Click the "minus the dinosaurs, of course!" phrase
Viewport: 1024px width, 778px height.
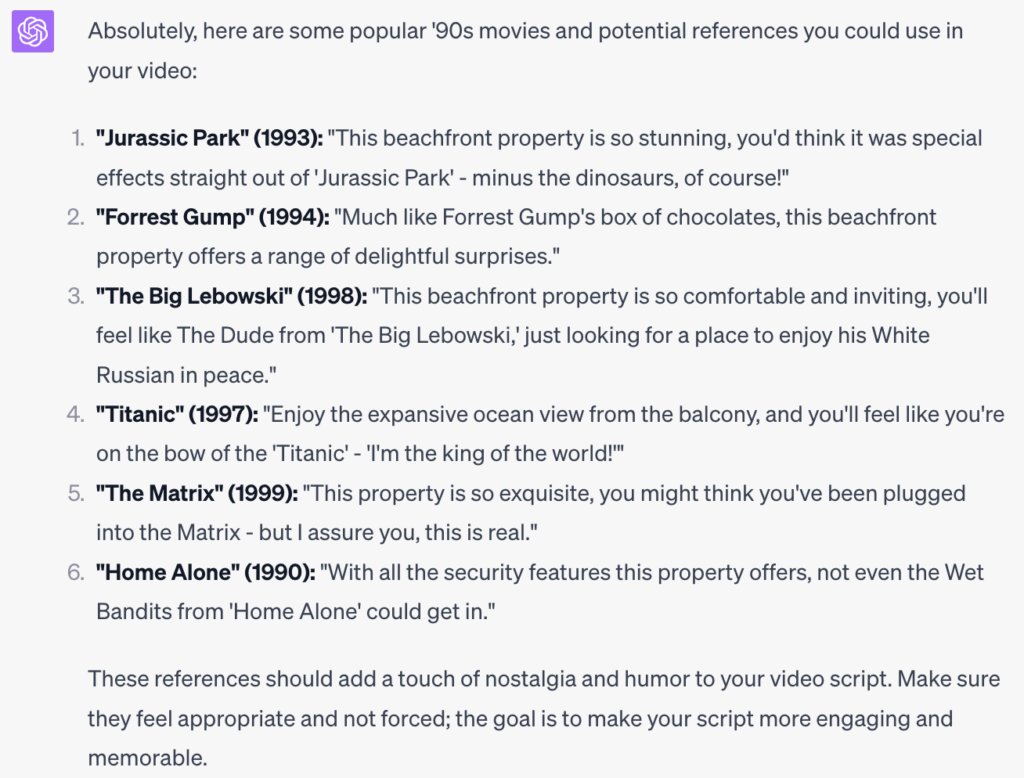[x=630, y=178]
